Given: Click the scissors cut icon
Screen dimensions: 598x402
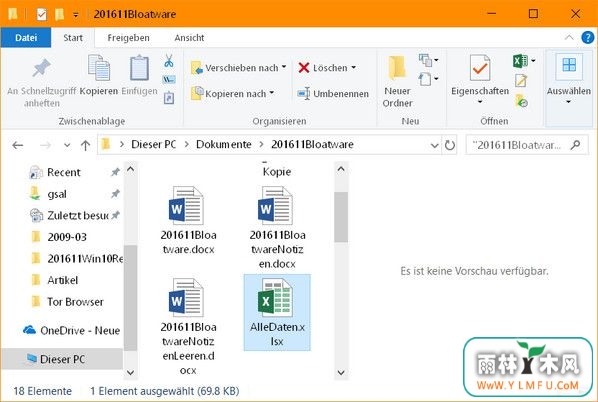Looking at the screenshot, I should tap(169, 61).
